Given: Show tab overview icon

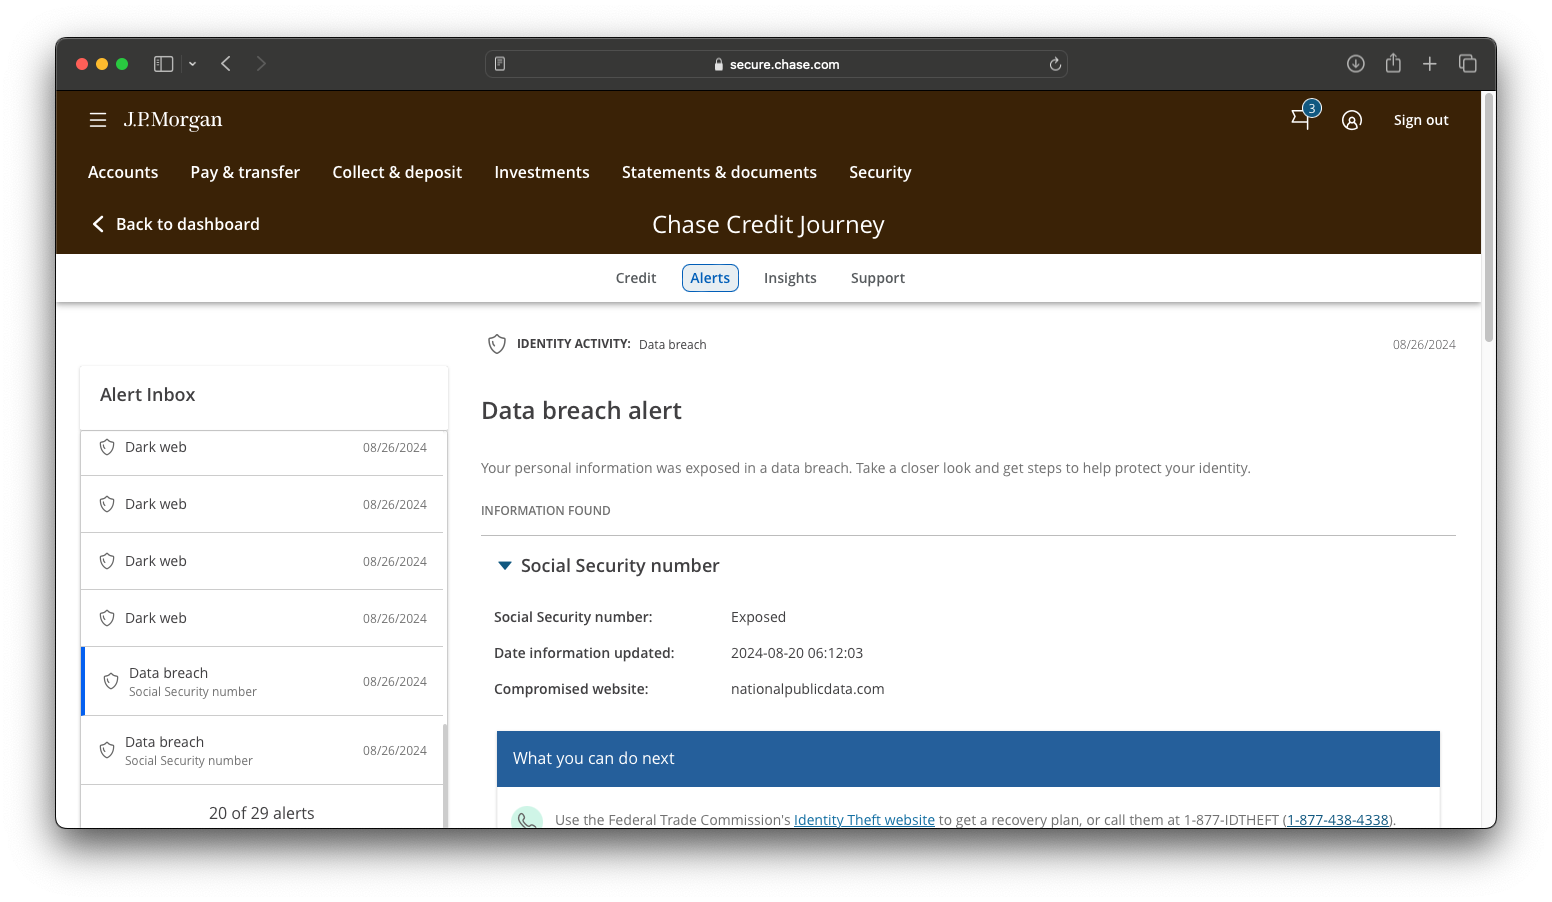Looking at the screenshot, I should click(x=1468, y=64).
